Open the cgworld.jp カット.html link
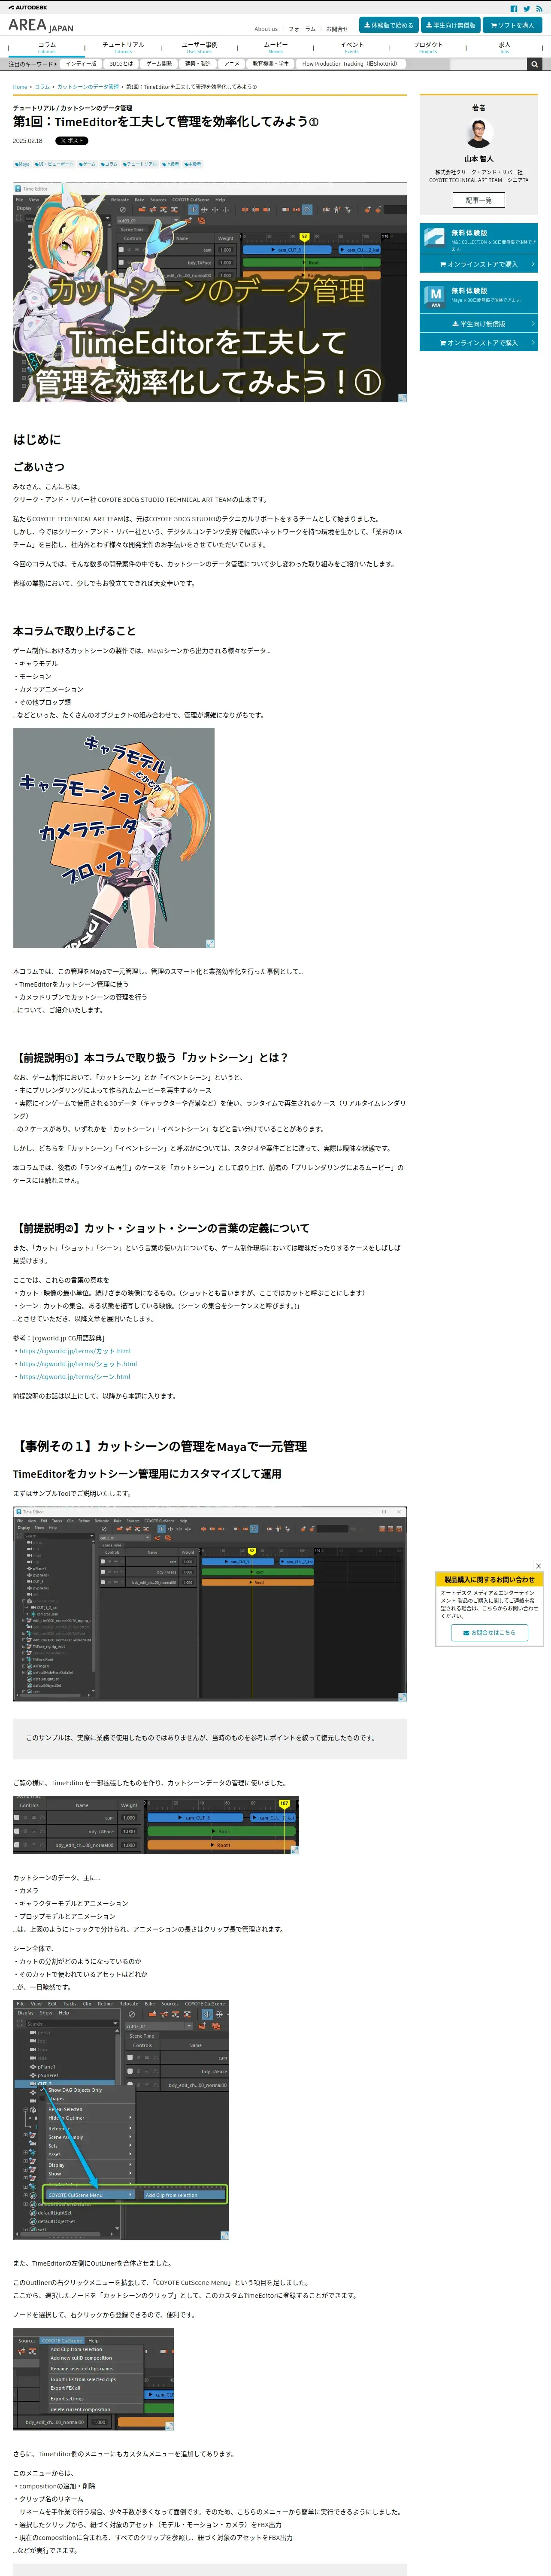This screenshot has height=2576, width=551. click(x=75, y=1351)
